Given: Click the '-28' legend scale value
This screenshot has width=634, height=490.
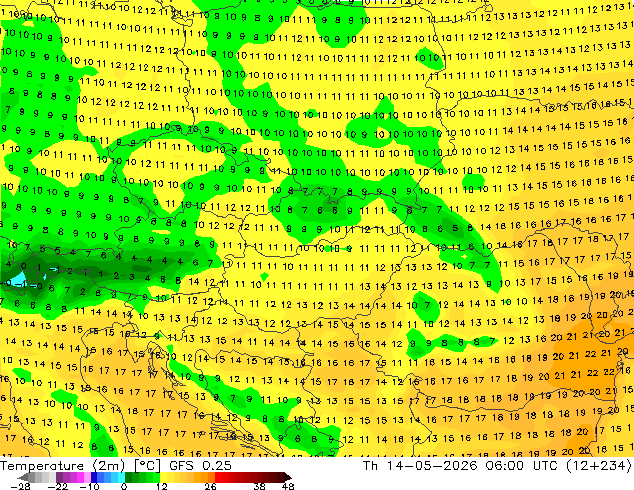Looking at the screenshot, I should pyautogui.click(x=20, y=486).
